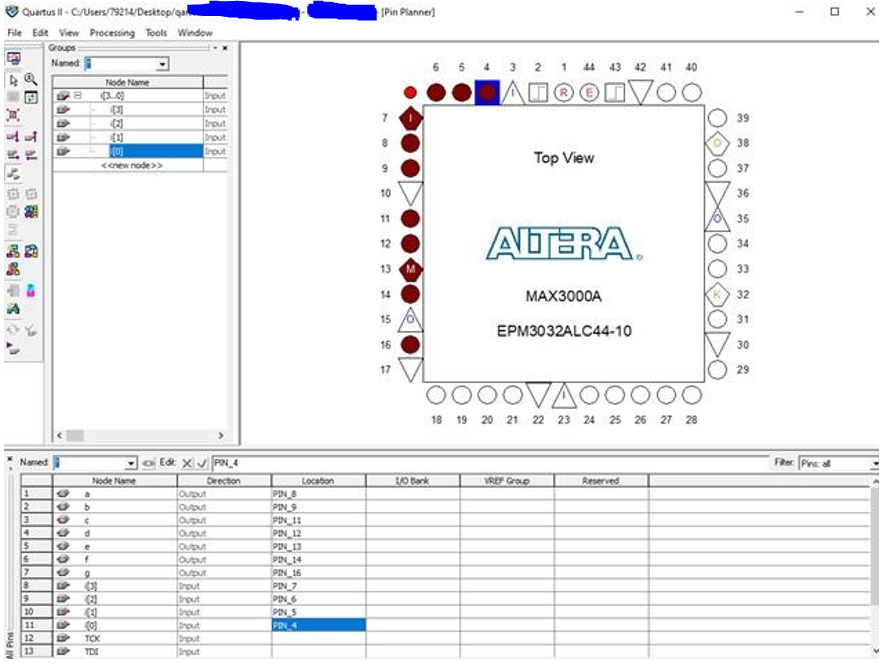886x670 pixels.
Task: Select row number 1 header in pin table
Action: pos(37,494)
